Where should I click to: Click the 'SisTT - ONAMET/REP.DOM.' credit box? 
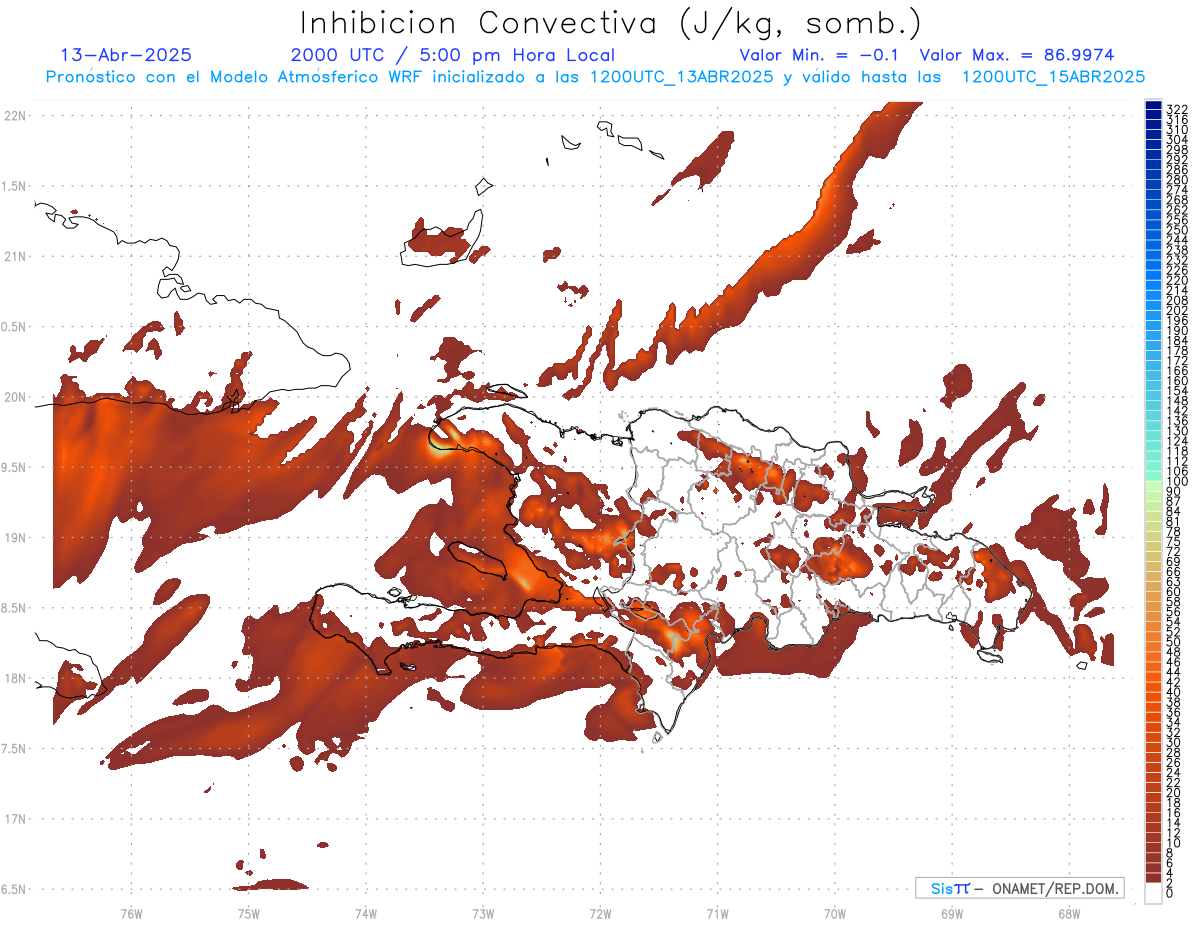[1020, 888]
